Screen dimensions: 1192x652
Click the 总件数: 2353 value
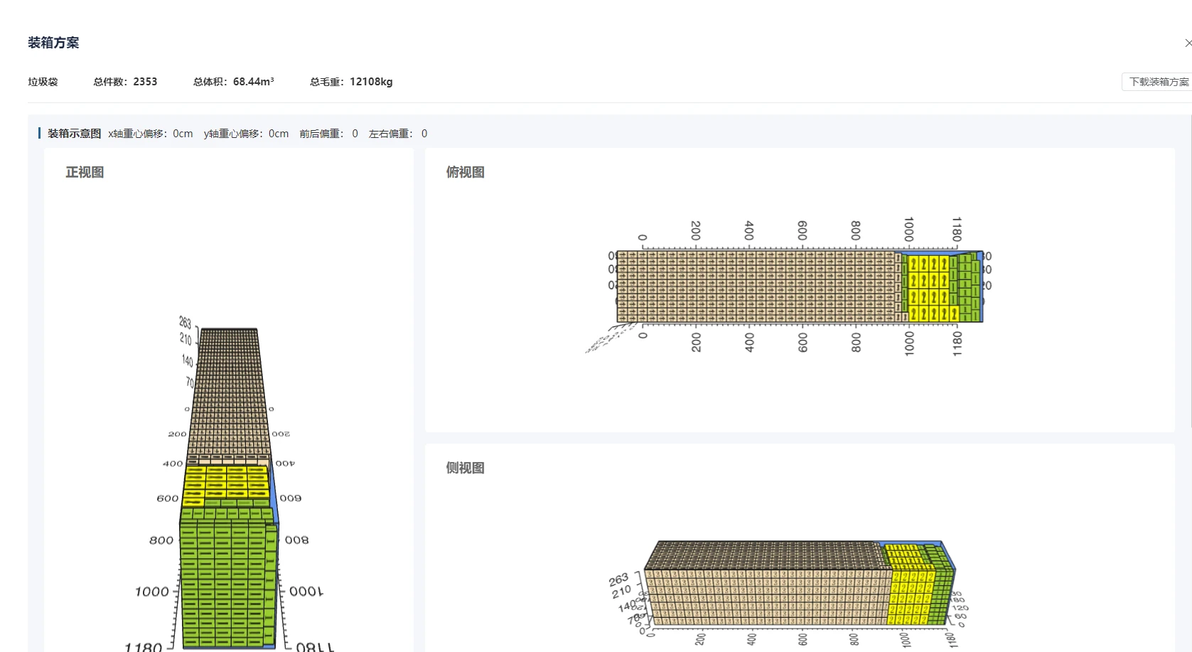click(125, 82)
